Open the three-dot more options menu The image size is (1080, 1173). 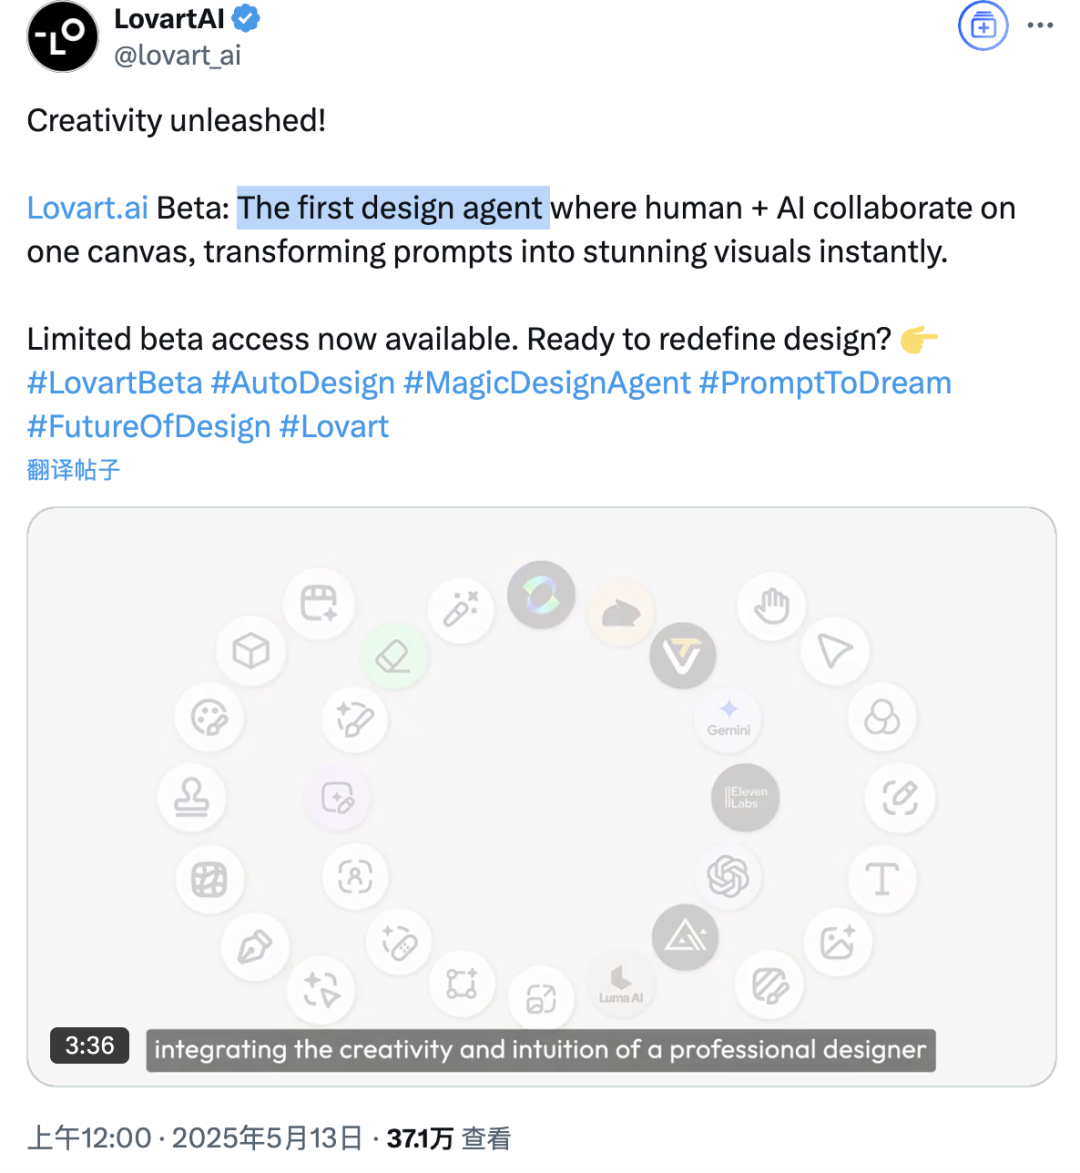pos(1040,26)
